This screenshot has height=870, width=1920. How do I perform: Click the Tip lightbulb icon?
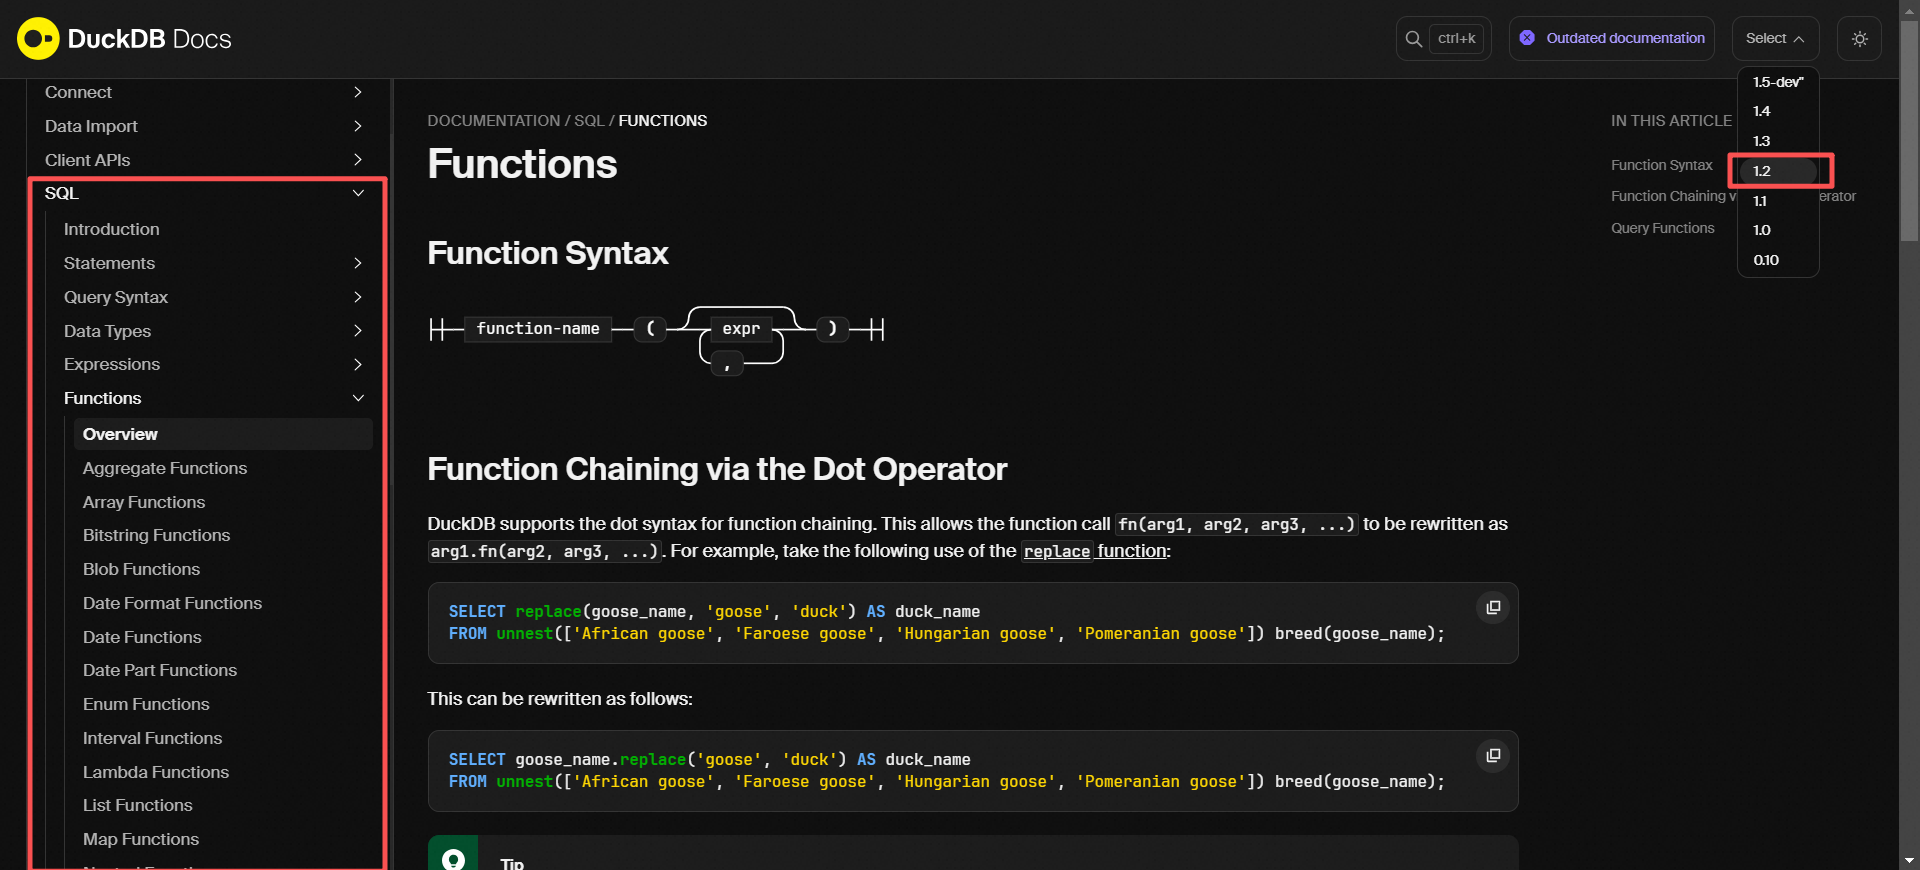click(453, 859)
